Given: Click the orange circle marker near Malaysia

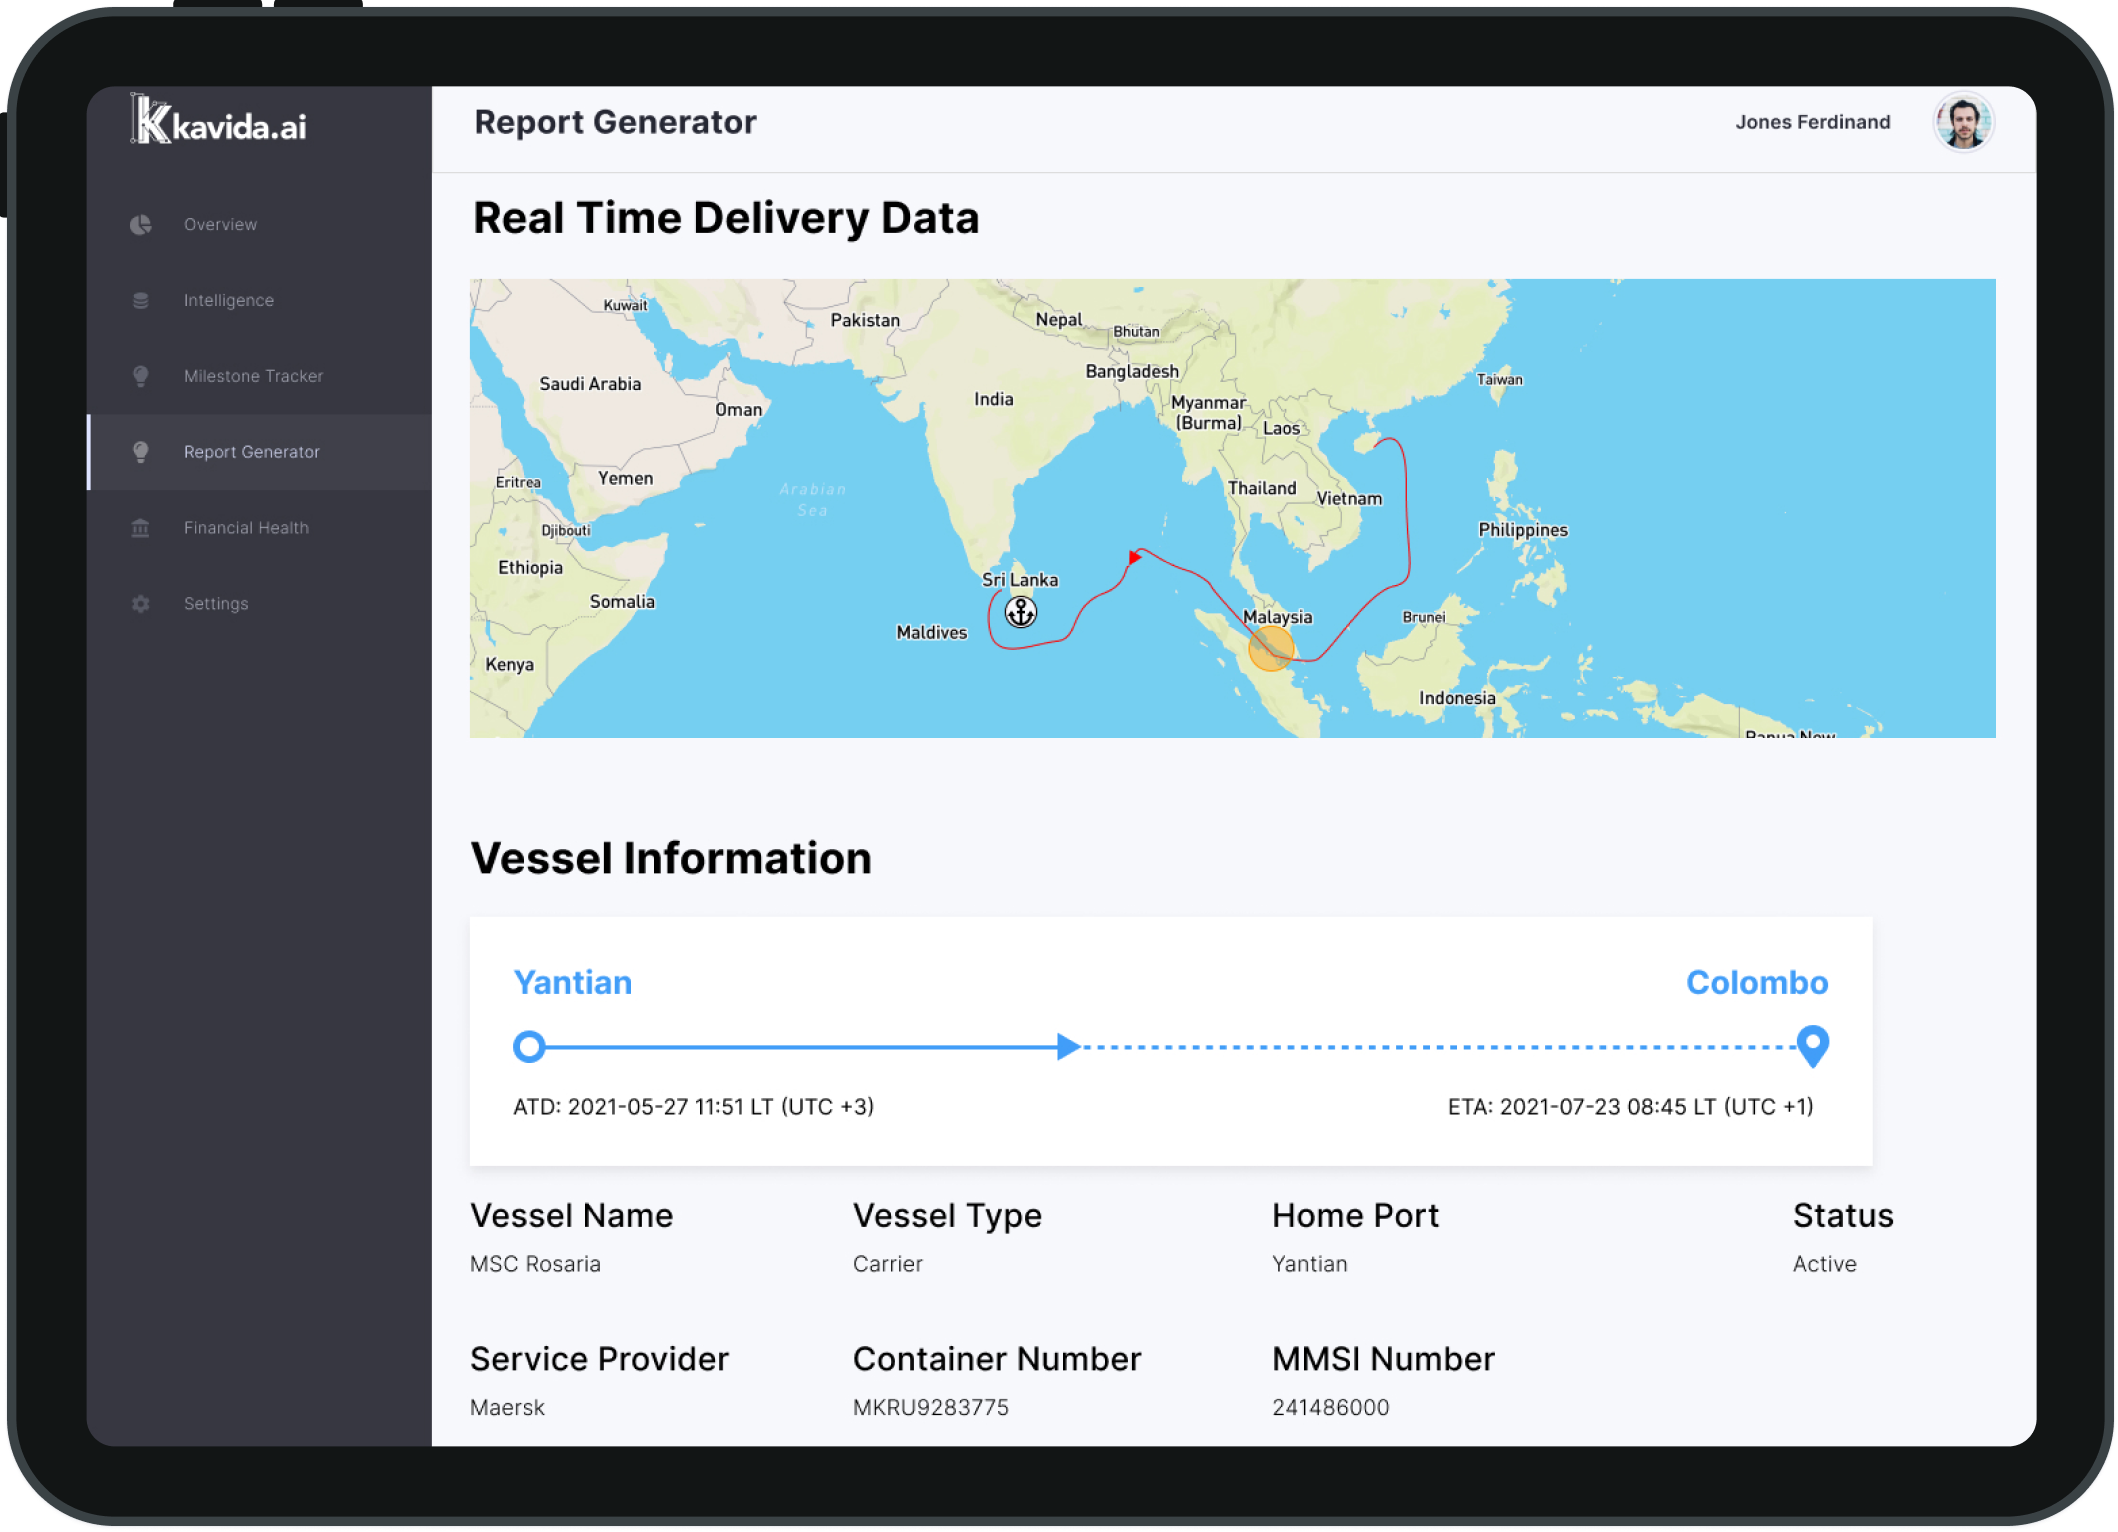Looking at the screenshot, I should point(1271,648).
